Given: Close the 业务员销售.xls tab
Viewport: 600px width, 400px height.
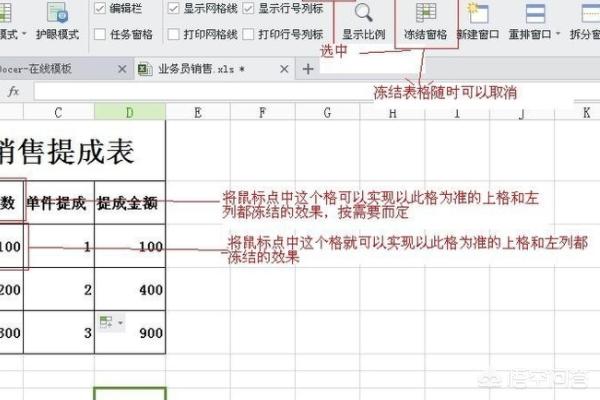Looking at the screenshot, I should coord(284,69).
